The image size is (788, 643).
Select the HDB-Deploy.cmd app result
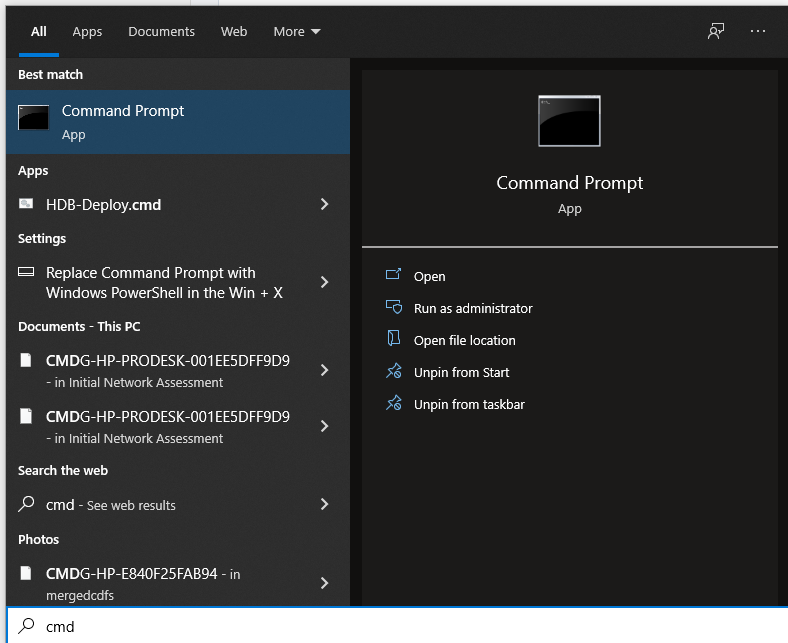pyautogui.click(x=178, y=205)
